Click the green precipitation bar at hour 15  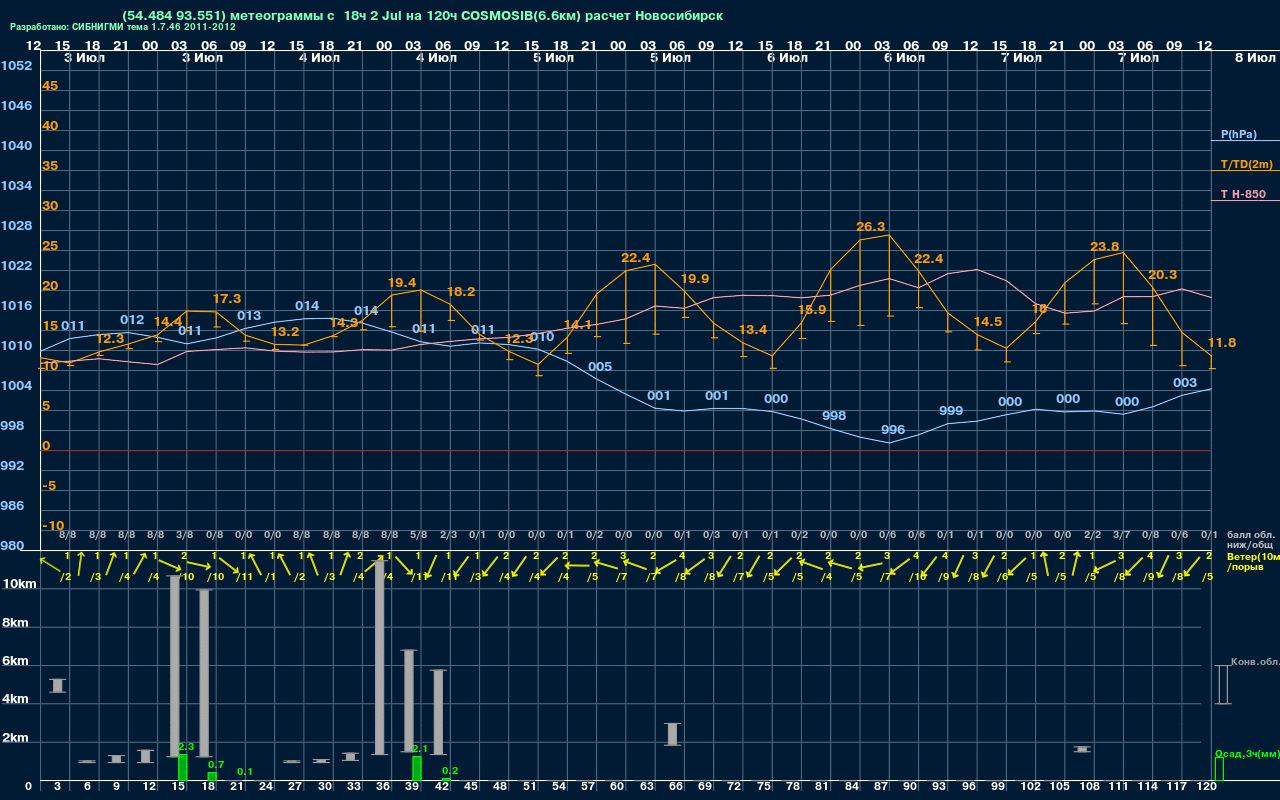tap(182, 767)
